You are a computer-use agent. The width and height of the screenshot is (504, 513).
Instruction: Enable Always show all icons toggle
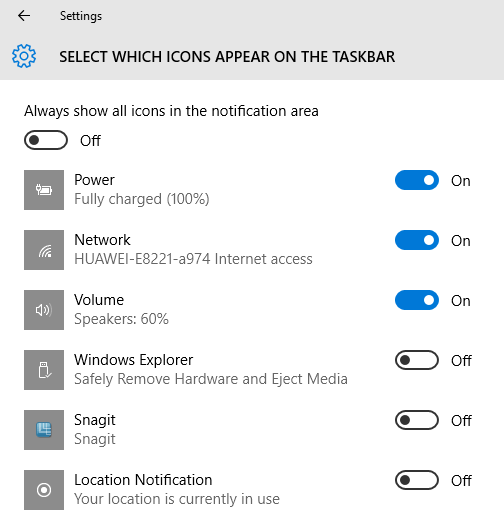(46, 140)
